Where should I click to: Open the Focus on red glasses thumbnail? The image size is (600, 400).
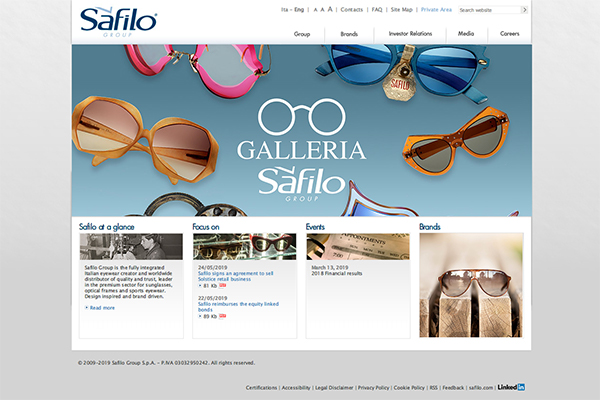click(244, 247)
